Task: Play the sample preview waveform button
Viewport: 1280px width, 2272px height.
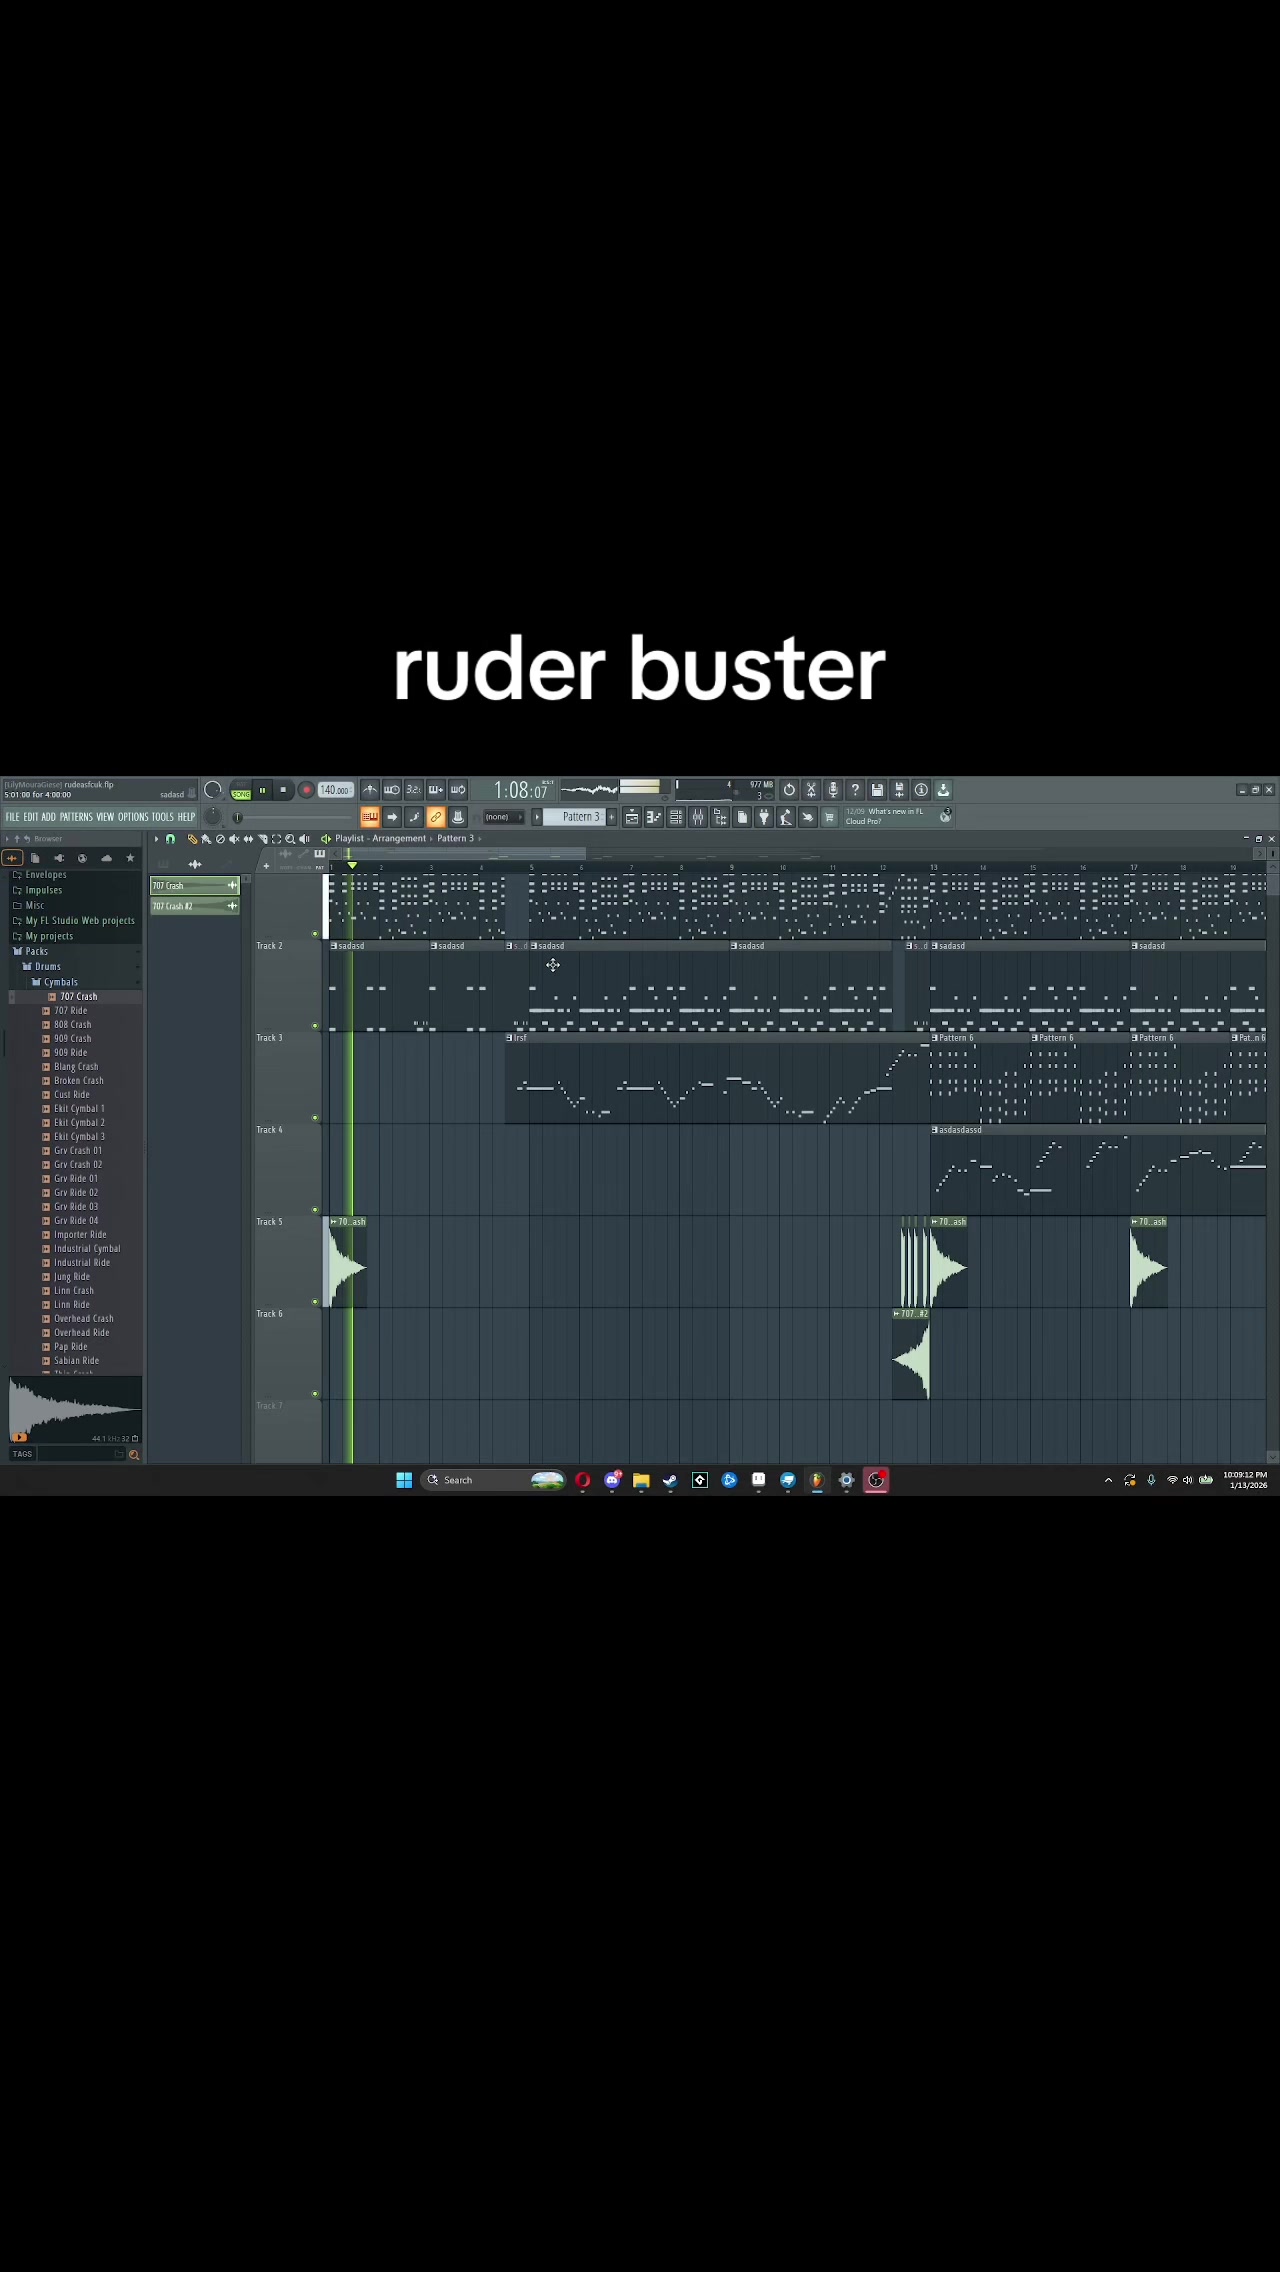Action: click(x=20, y=1437)
